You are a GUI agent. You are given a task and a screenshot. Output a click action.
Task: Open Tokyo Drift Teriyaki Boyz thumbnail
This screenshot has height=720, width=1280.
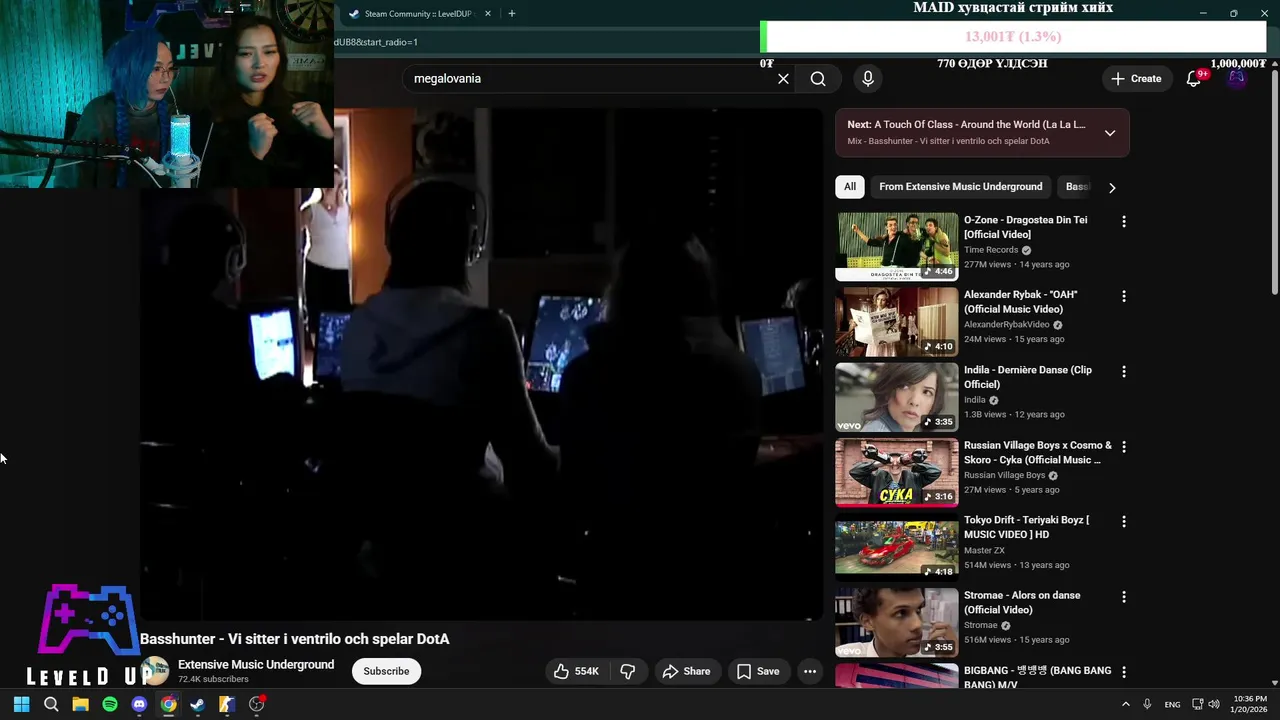pyautogui.click(x=897, y=546)
